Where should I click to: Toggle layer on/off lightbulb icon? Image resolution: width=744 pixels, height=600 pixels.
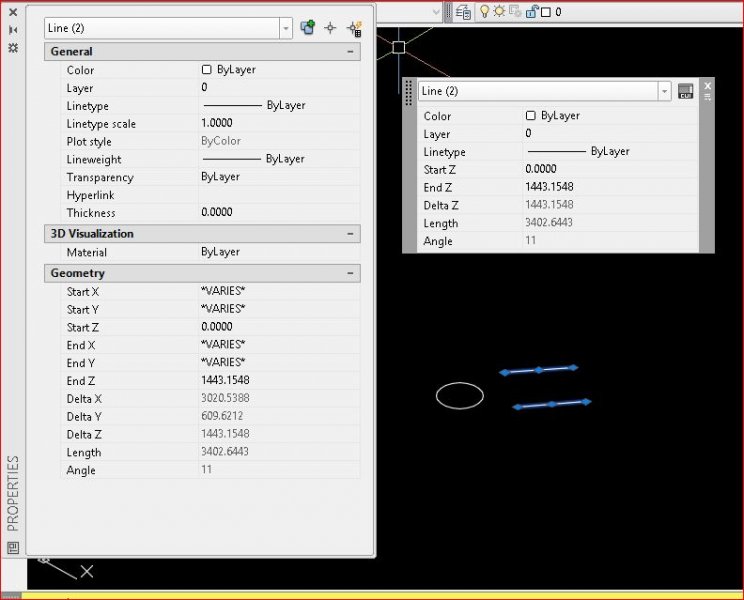pyautogui.click(x=484, y=11)
